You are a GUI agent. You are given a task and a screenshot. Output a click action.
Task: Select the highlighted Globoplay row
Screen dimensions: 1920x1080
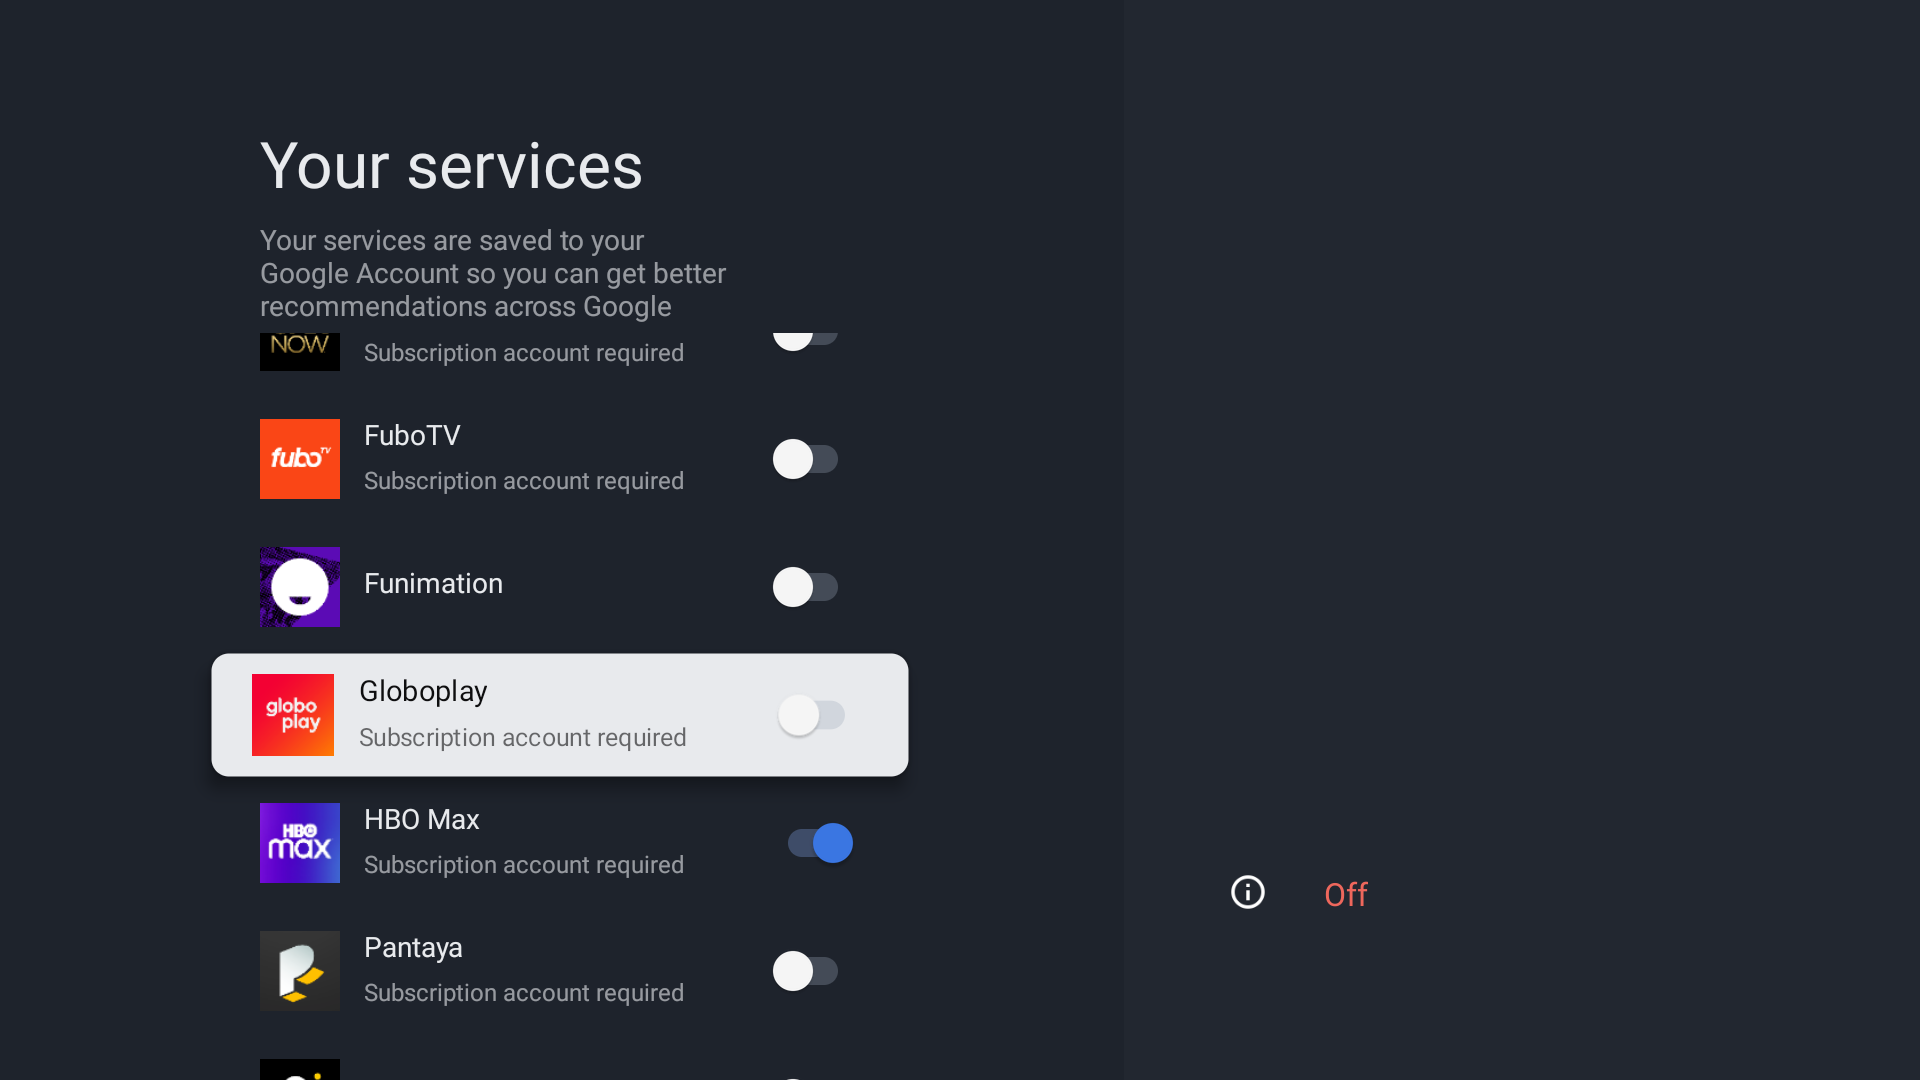click(x=558, y=714)
